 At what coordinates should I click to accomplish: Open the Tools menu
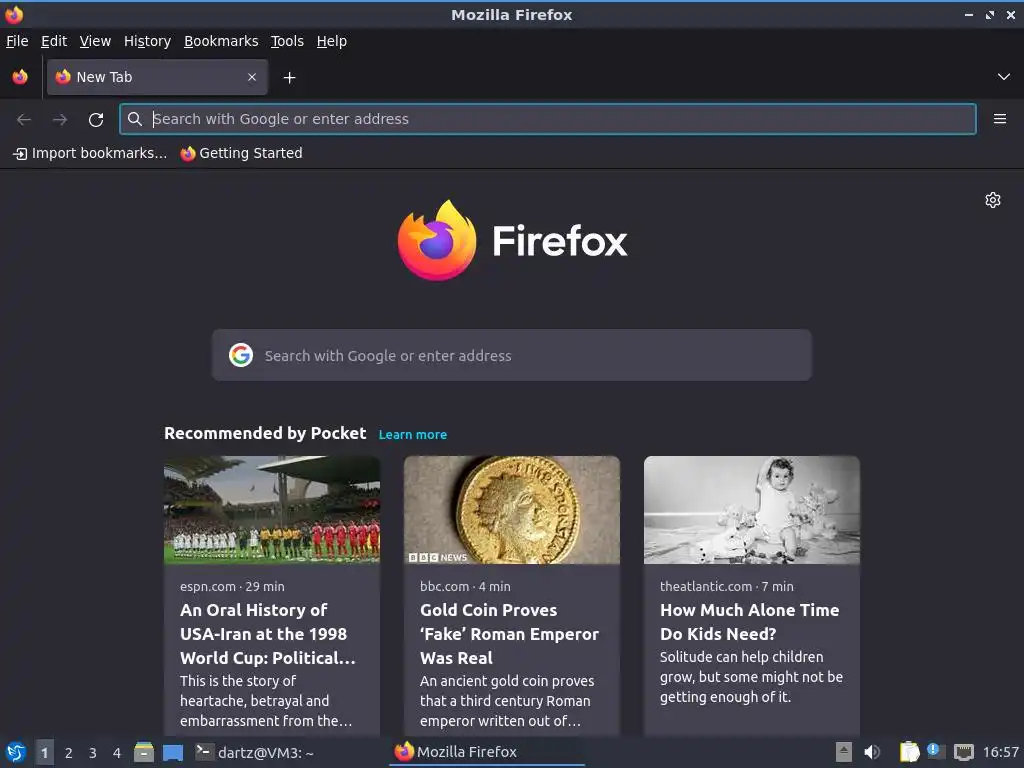pyautogui.click(x=287, y=41)
